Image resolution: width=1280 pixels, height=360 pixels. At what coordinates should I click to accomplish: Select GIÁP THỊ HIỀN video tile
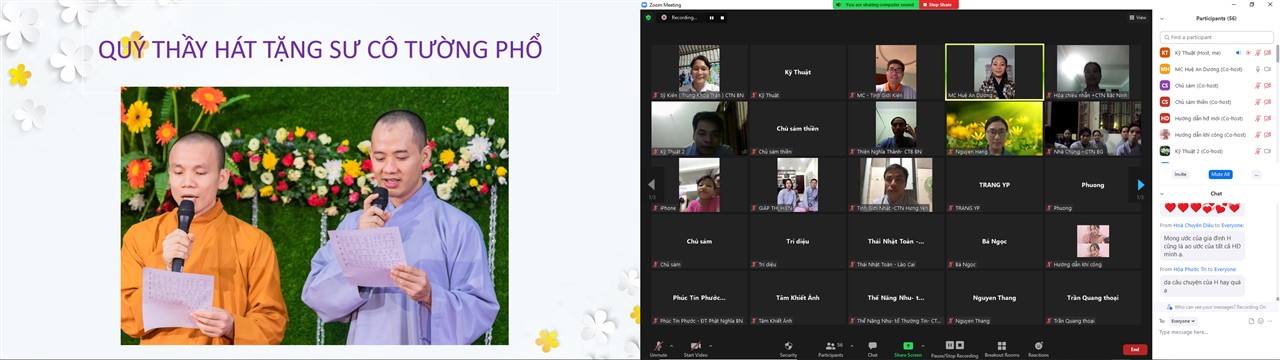[x=798, y=185]
